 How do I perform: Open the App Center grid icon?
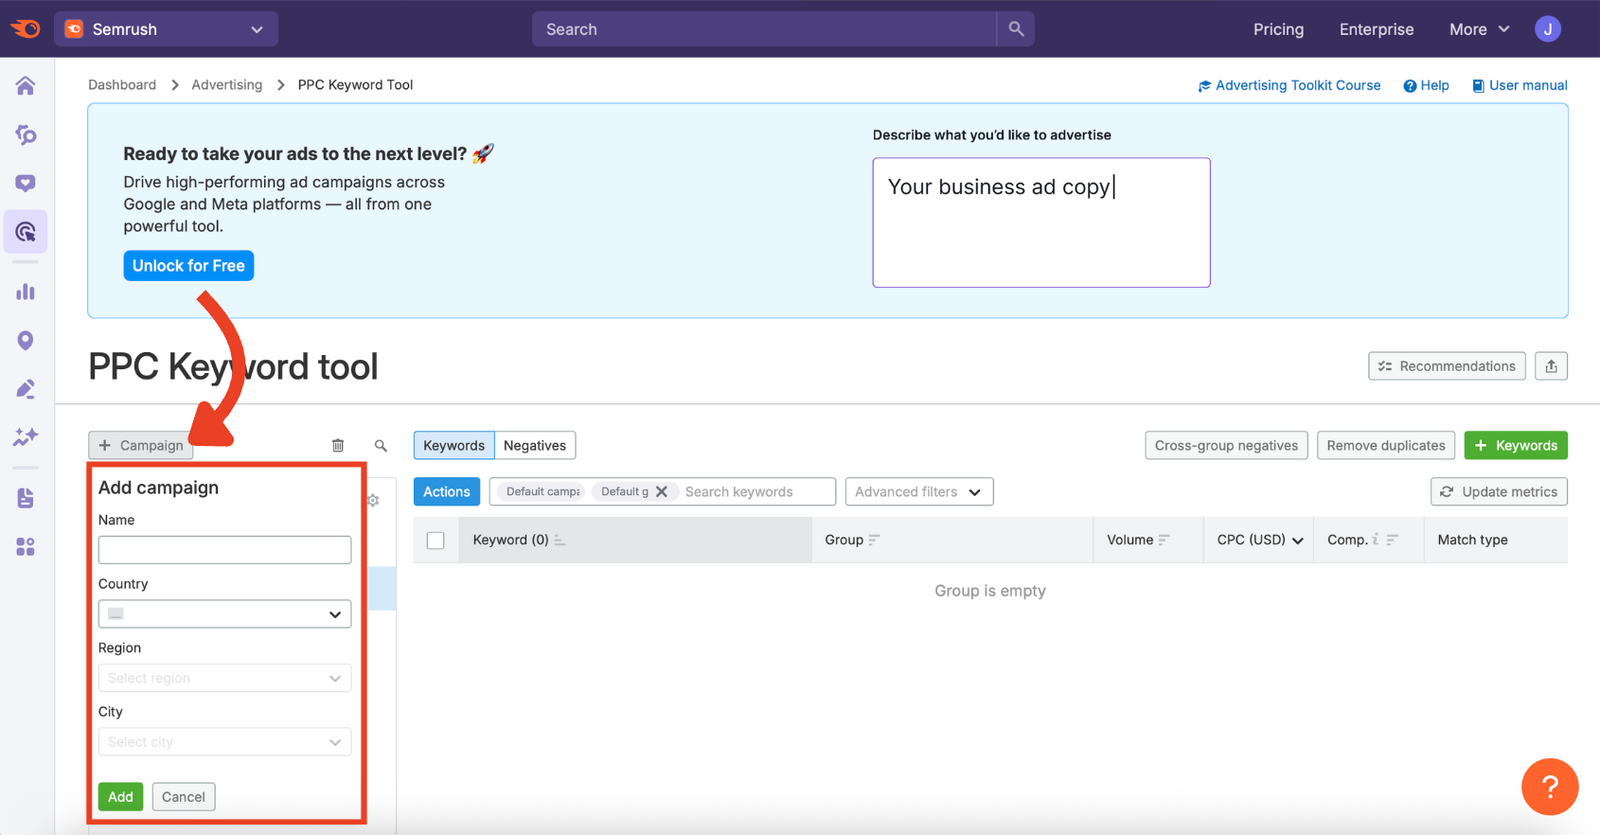coord(26,546)
